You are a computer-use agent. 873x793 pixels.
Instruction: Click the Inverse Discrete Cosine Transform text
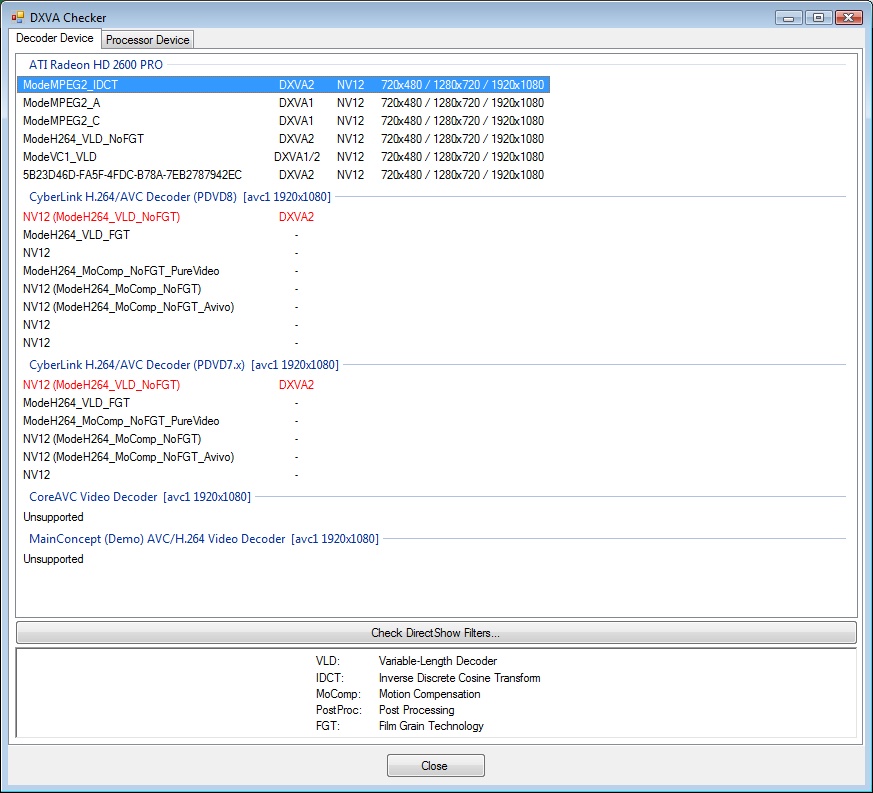[x=459, y=678]
